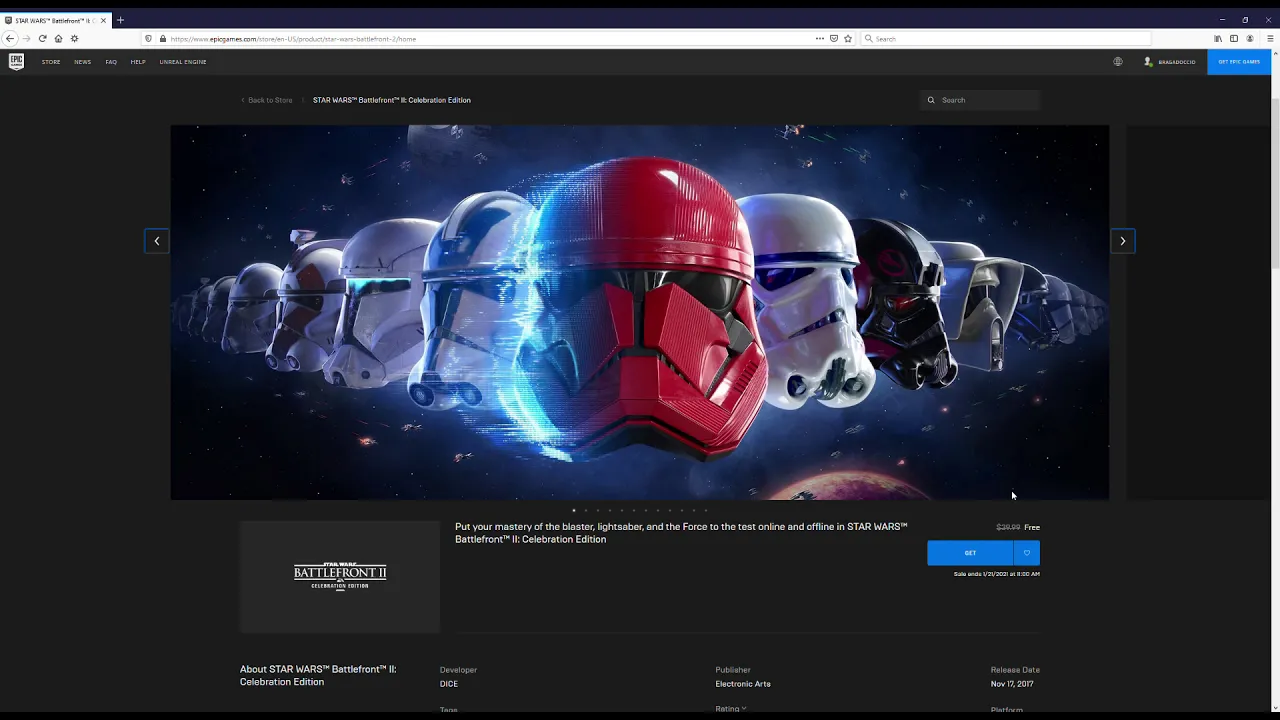Bookmark this page with the star icon
The width and height of the screenshot is (1280, 720).
[x=848, y=38]
